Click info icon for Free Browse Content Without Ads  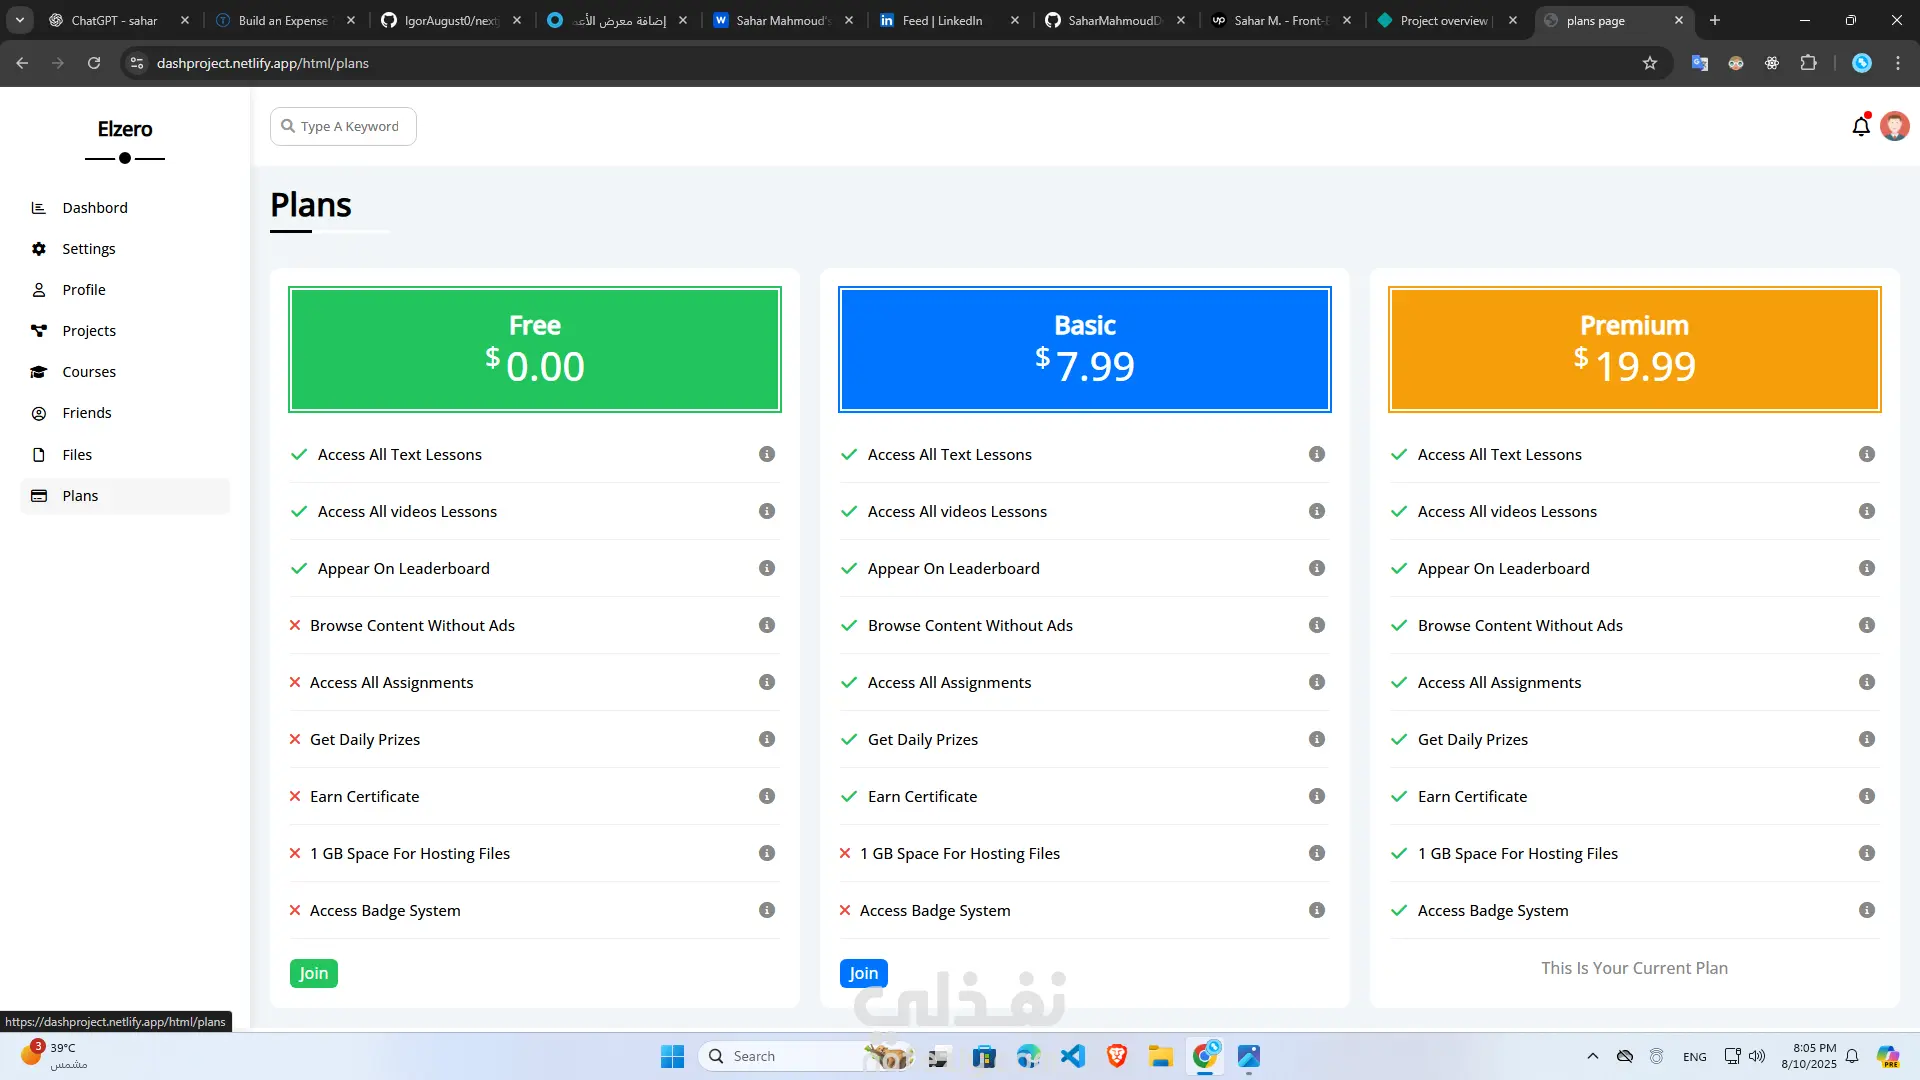pyautogui.click(x=767, y=625)
